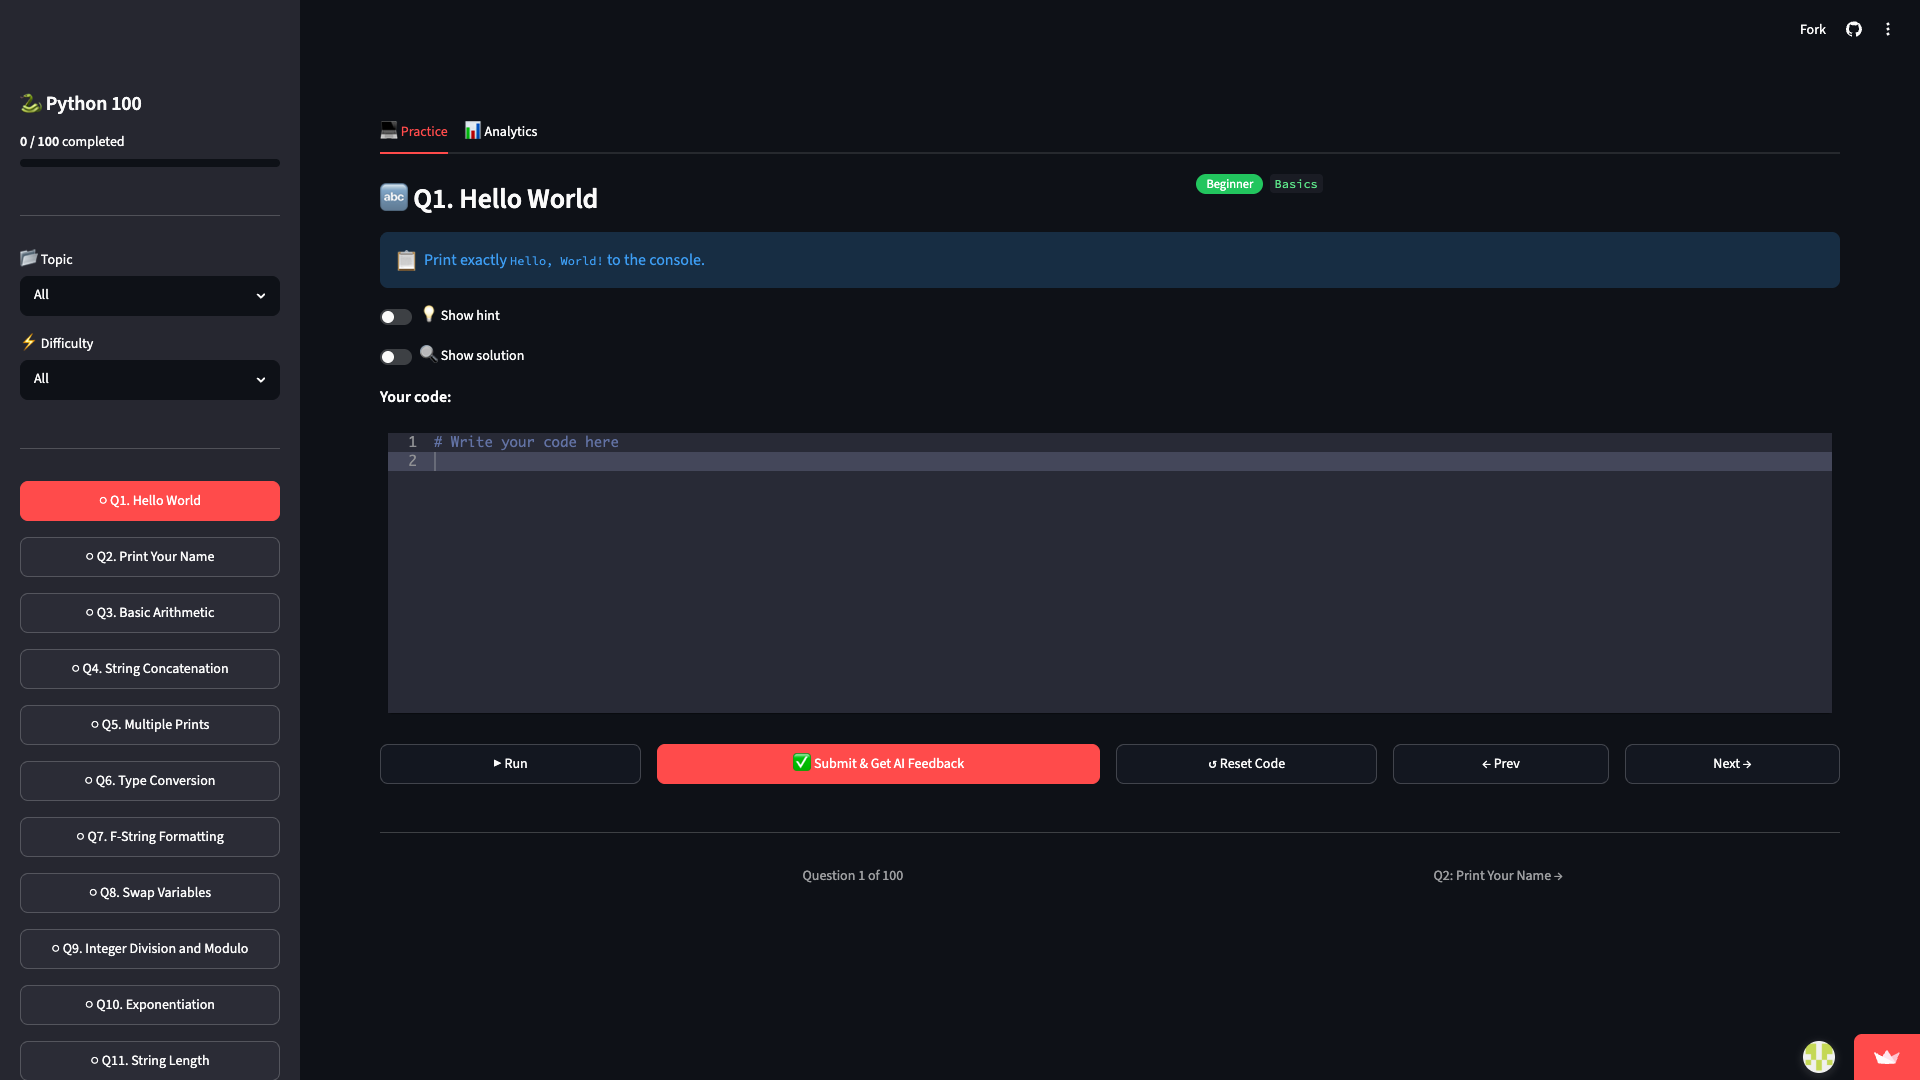This screenshot has width=1920, height=1080.
Task: Click the Streamlit crown badge
Action: (x=1886, y=1057)
